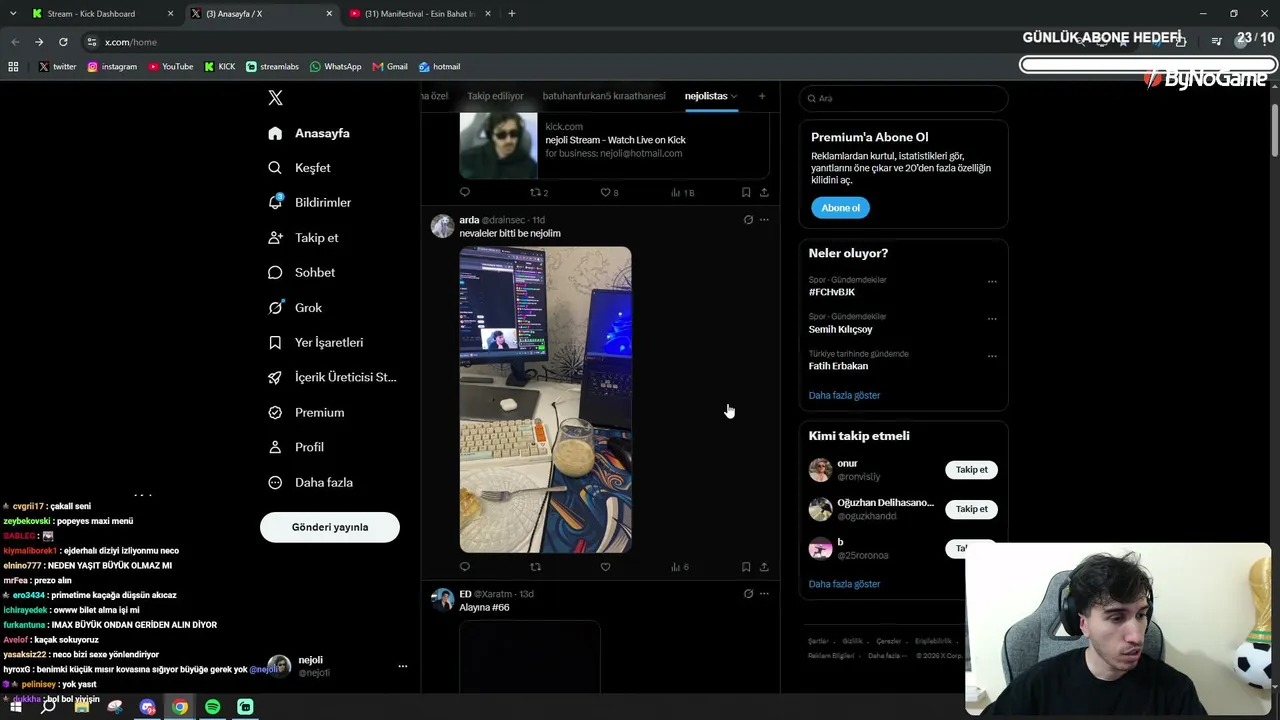Click the Profil person icon
This screenshot has height=720, width=1280.
(275, 447)
